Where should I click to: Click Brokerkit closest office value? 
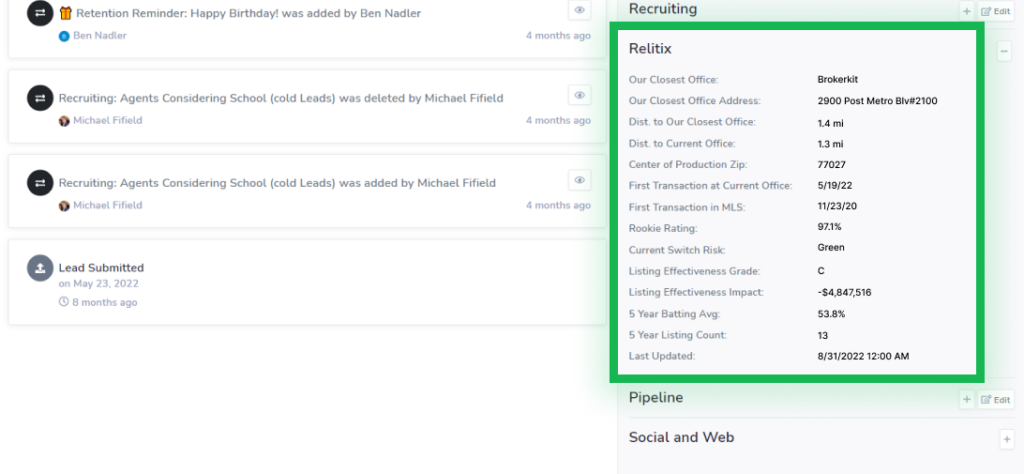pos(837,80)
